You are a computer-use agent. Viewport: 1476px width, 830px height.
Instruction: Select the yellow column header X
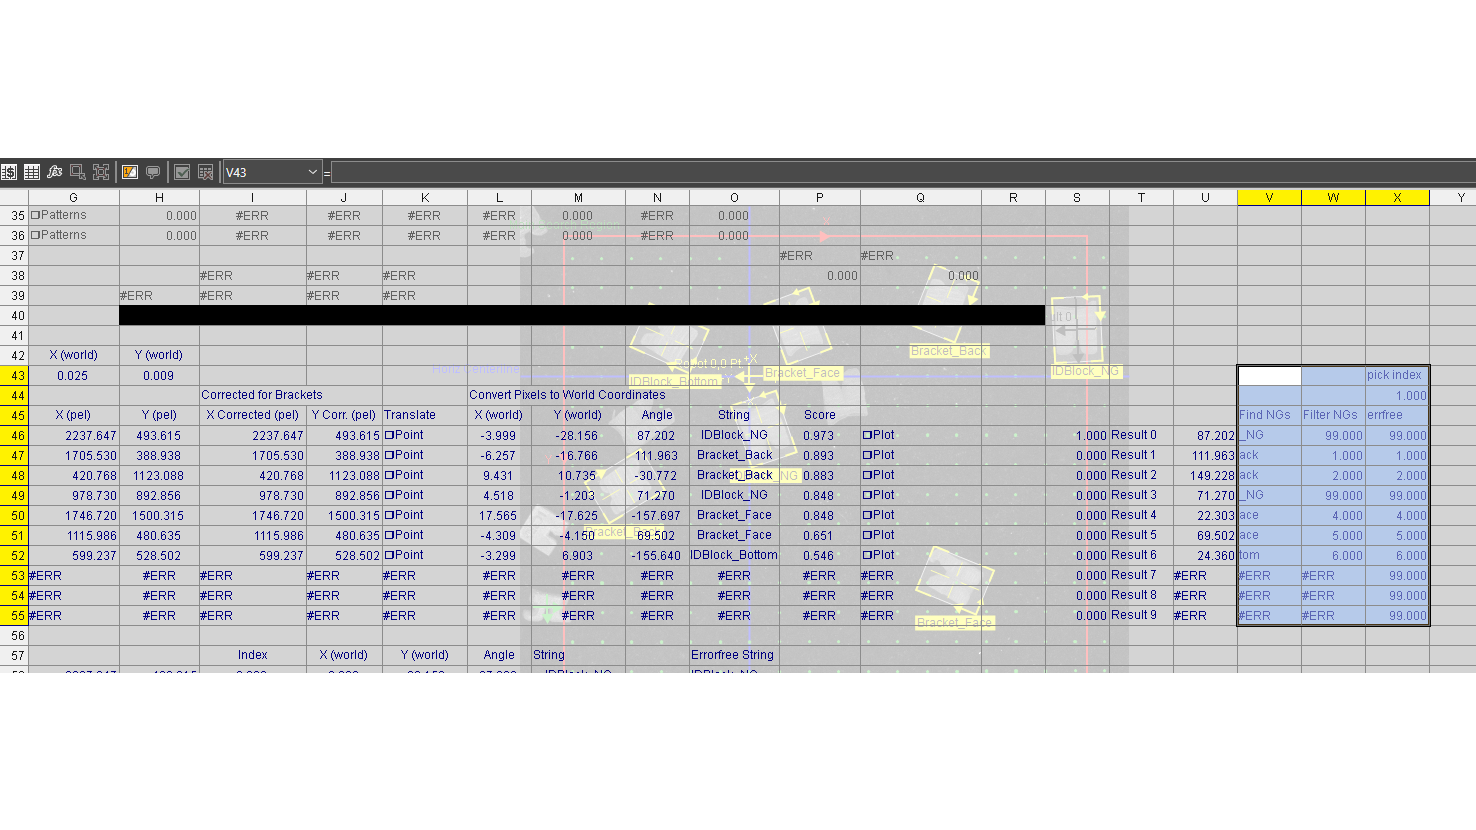coord(1397,197)
